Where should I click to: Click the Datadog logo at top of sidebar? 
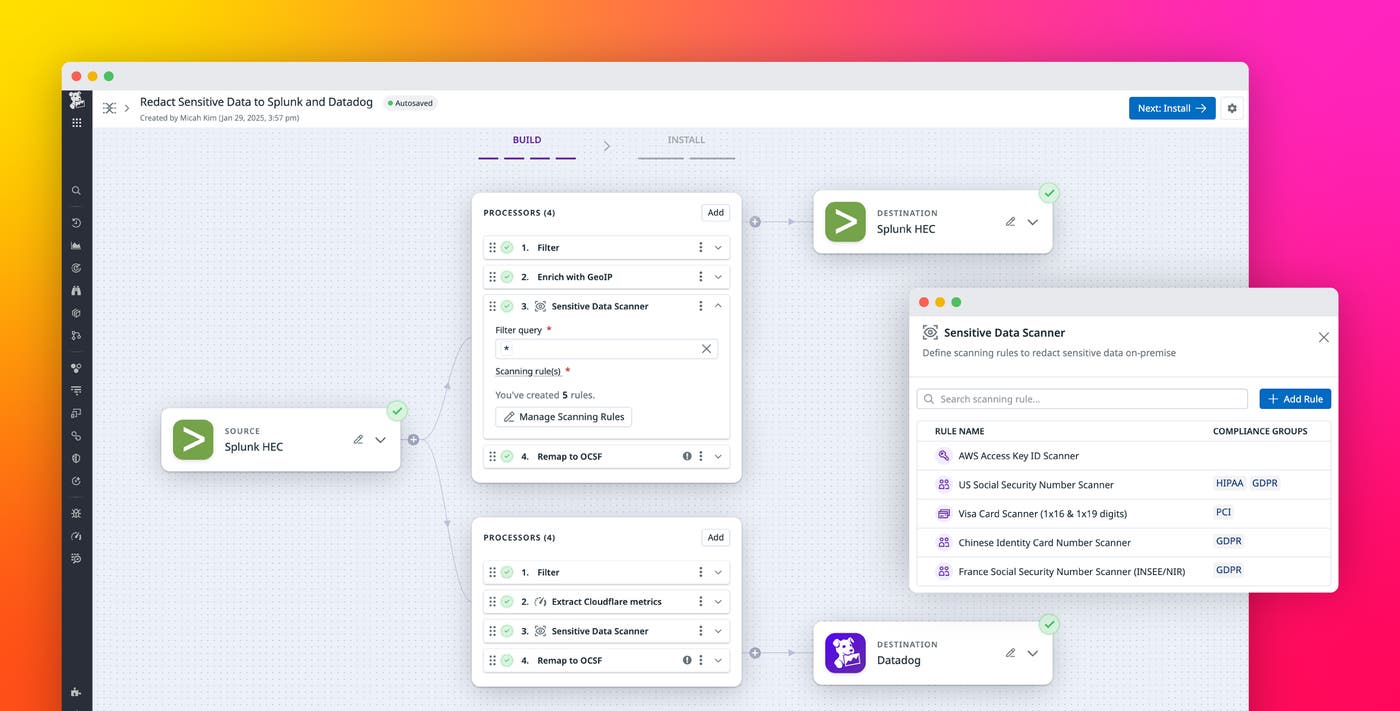[75, 100]
